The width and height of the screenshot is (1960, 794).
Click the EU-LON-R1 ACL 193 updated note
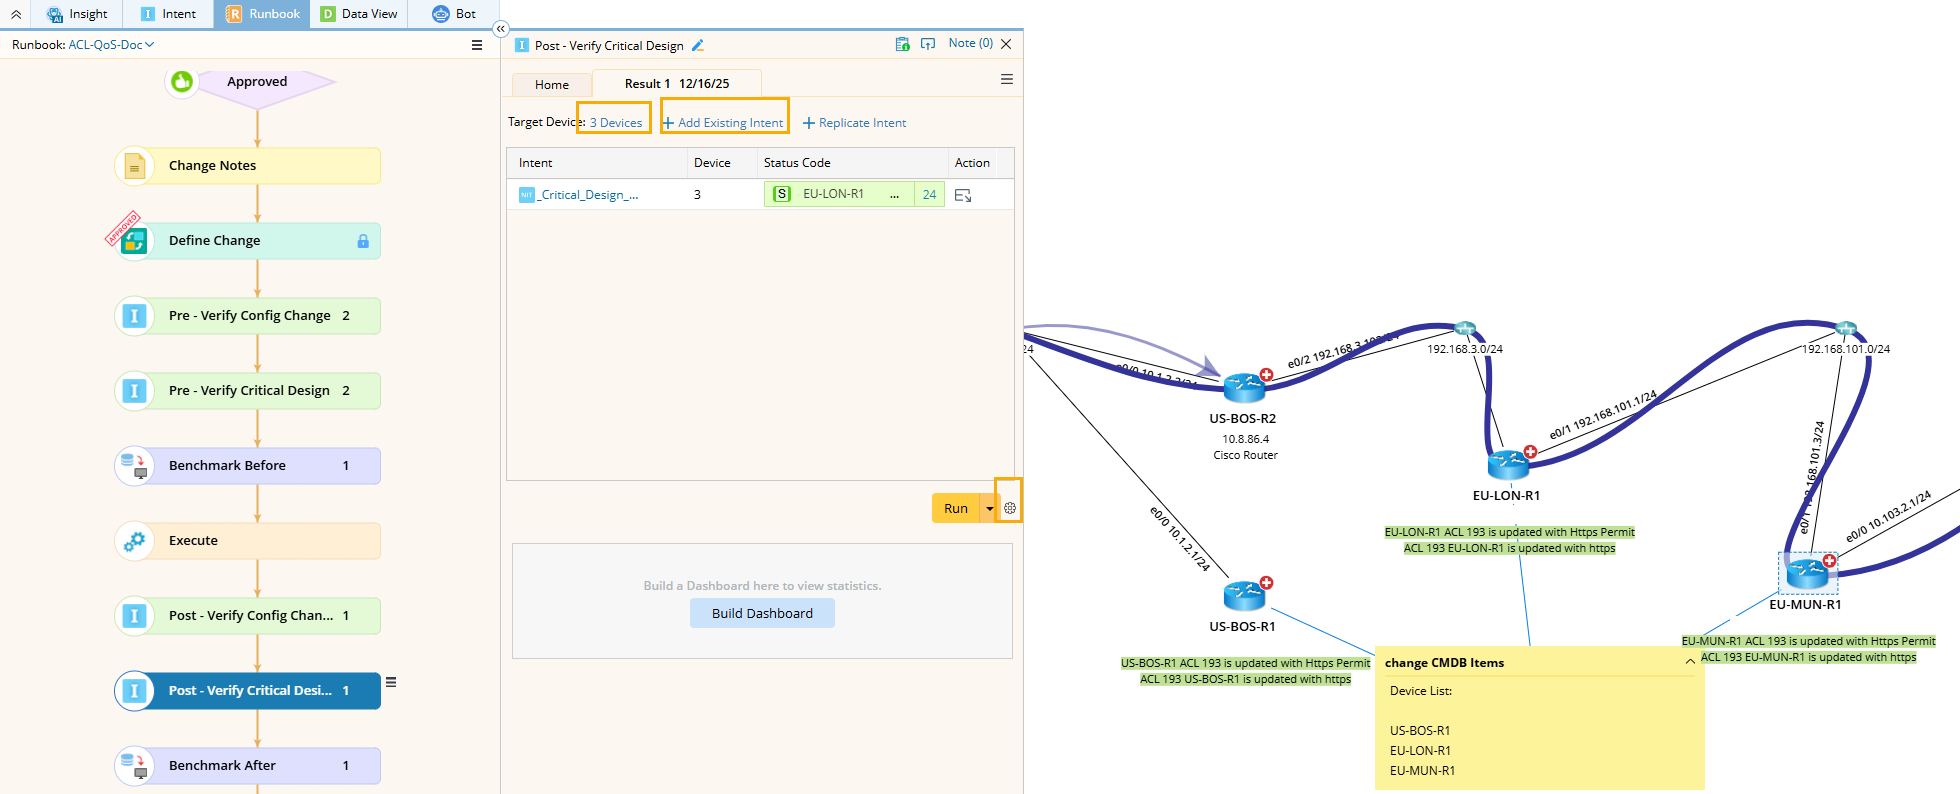[x=1510, y=540]
